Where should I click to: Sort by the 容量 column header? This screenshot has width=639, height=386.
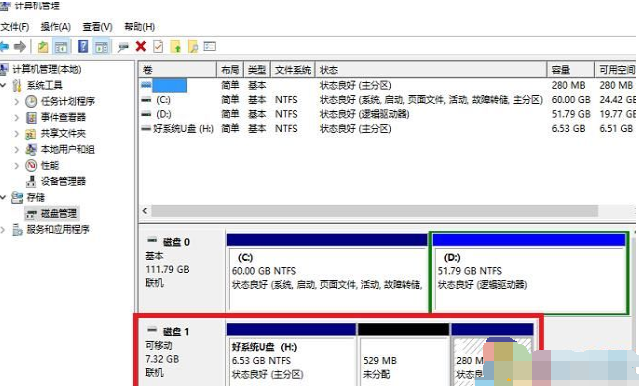pyautogui.click(x=571, y=70)
